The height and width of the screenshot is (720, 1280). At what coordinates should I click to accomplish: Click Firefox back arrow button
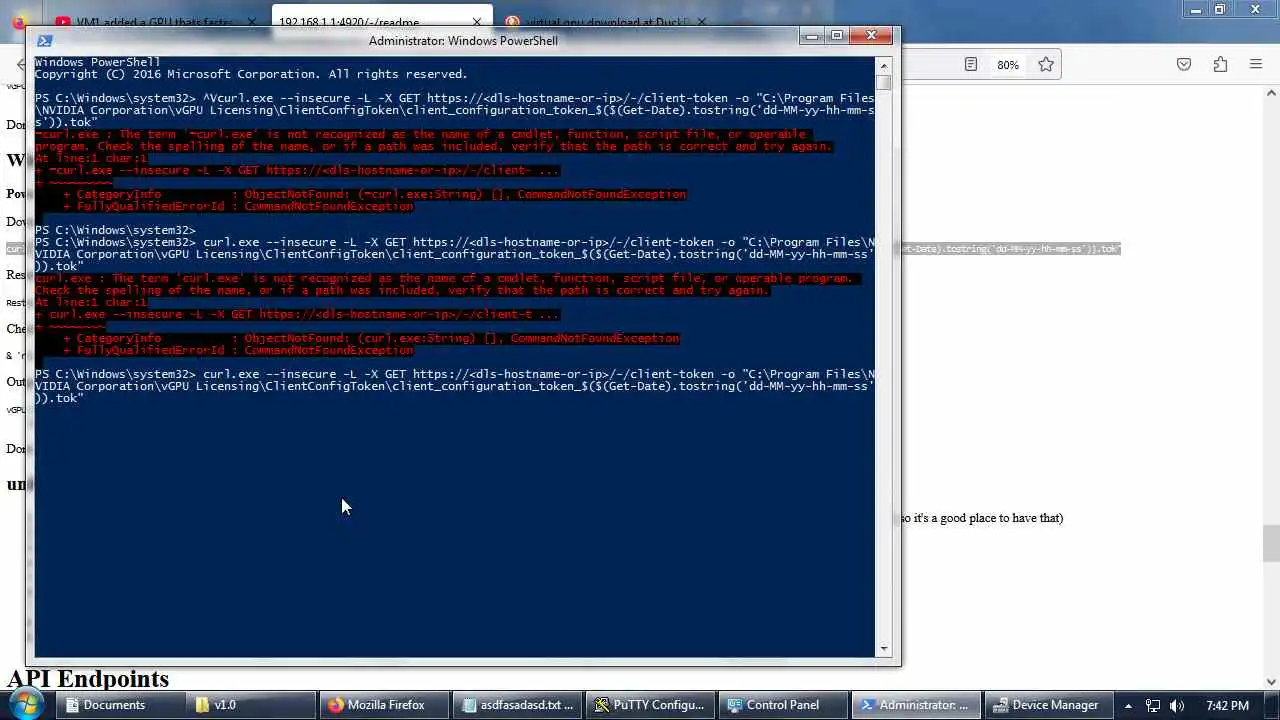[20, 65]
